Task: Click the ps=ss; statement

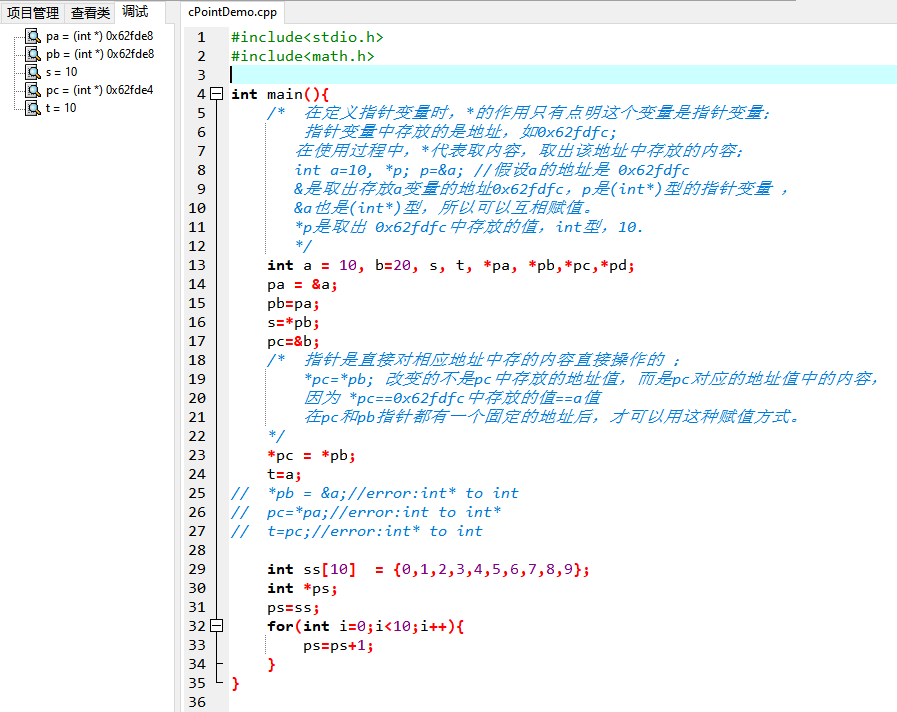Action: pos(293,607)
